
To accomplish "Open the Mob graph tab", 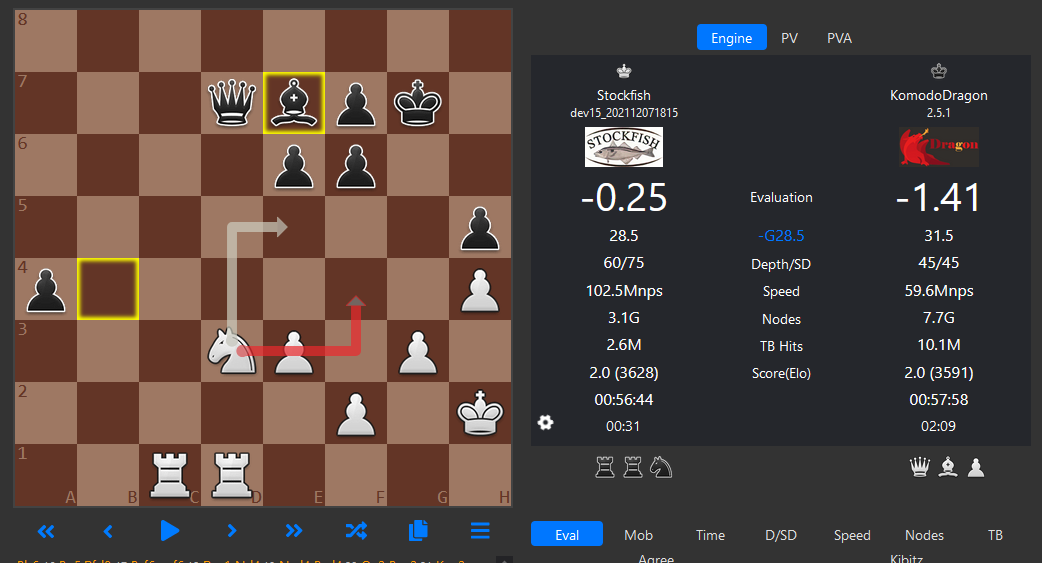I will click(x=639, y=534).
